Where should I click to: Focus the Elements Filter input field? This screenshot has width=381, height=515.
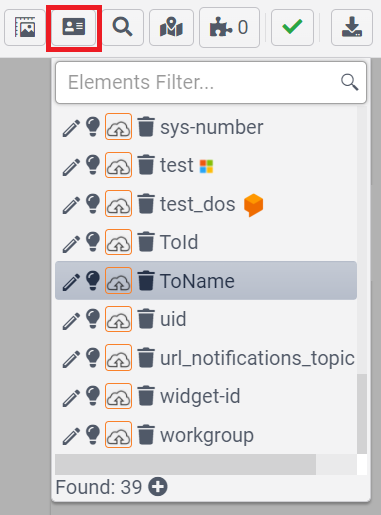211,82
